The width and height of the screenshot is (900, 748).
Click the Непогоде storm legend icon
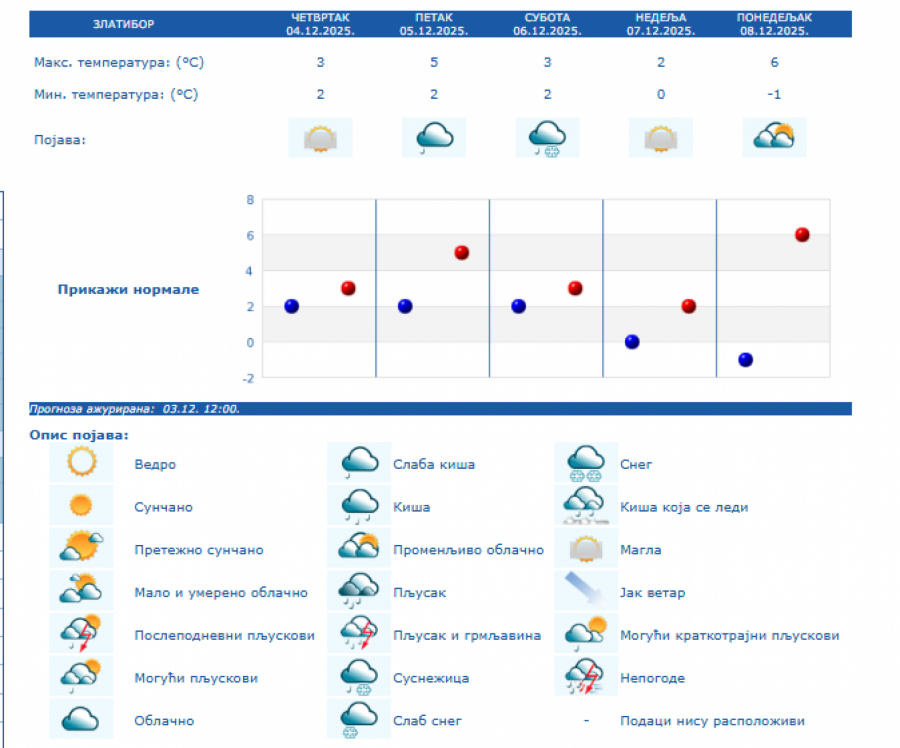point(586,677)
